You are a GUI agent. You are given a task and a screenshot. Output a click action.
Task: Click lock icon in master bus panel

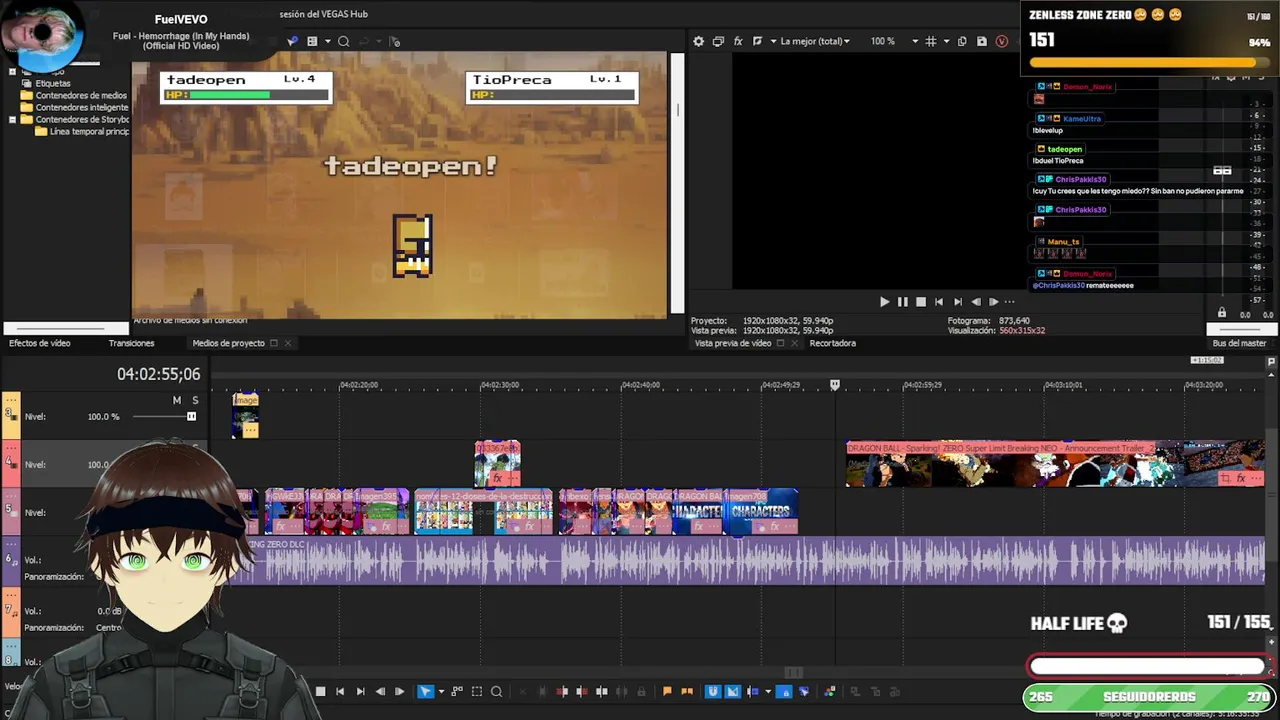pyautogui.click(x=1221, y=313)
